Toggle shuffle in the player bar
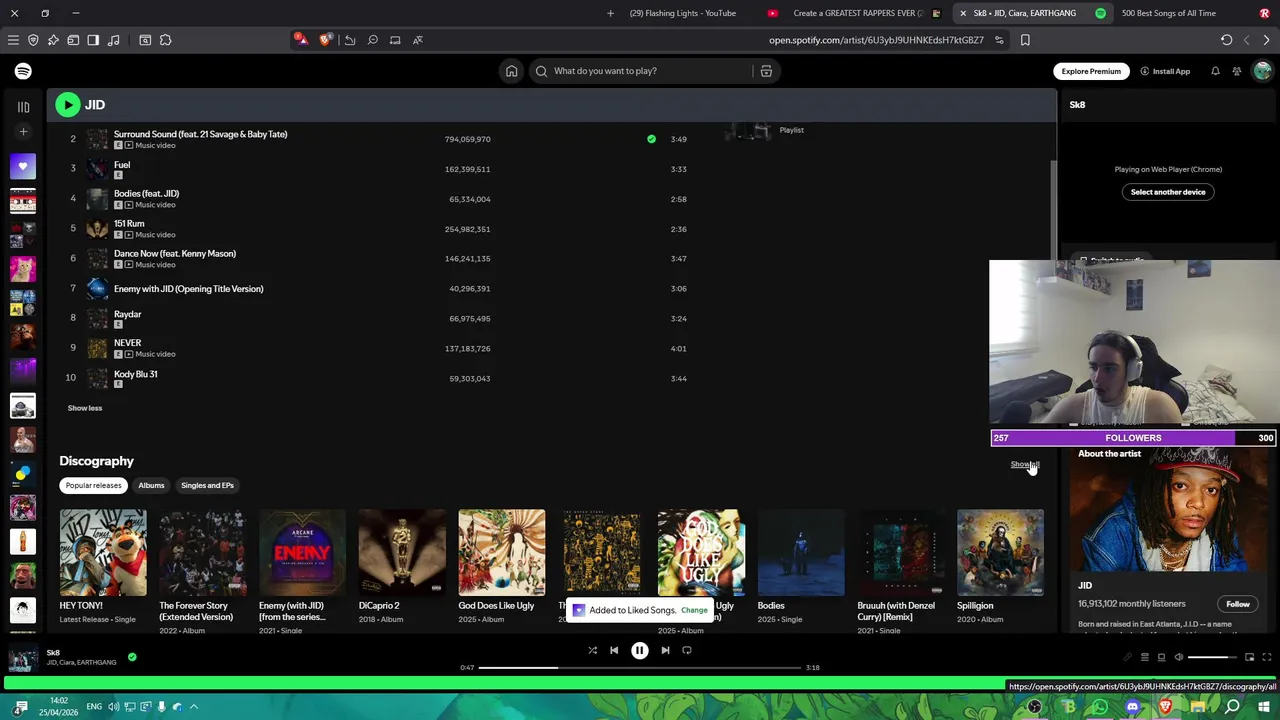The width and height of the screenshot is (1280, 720). click(592, 650)
